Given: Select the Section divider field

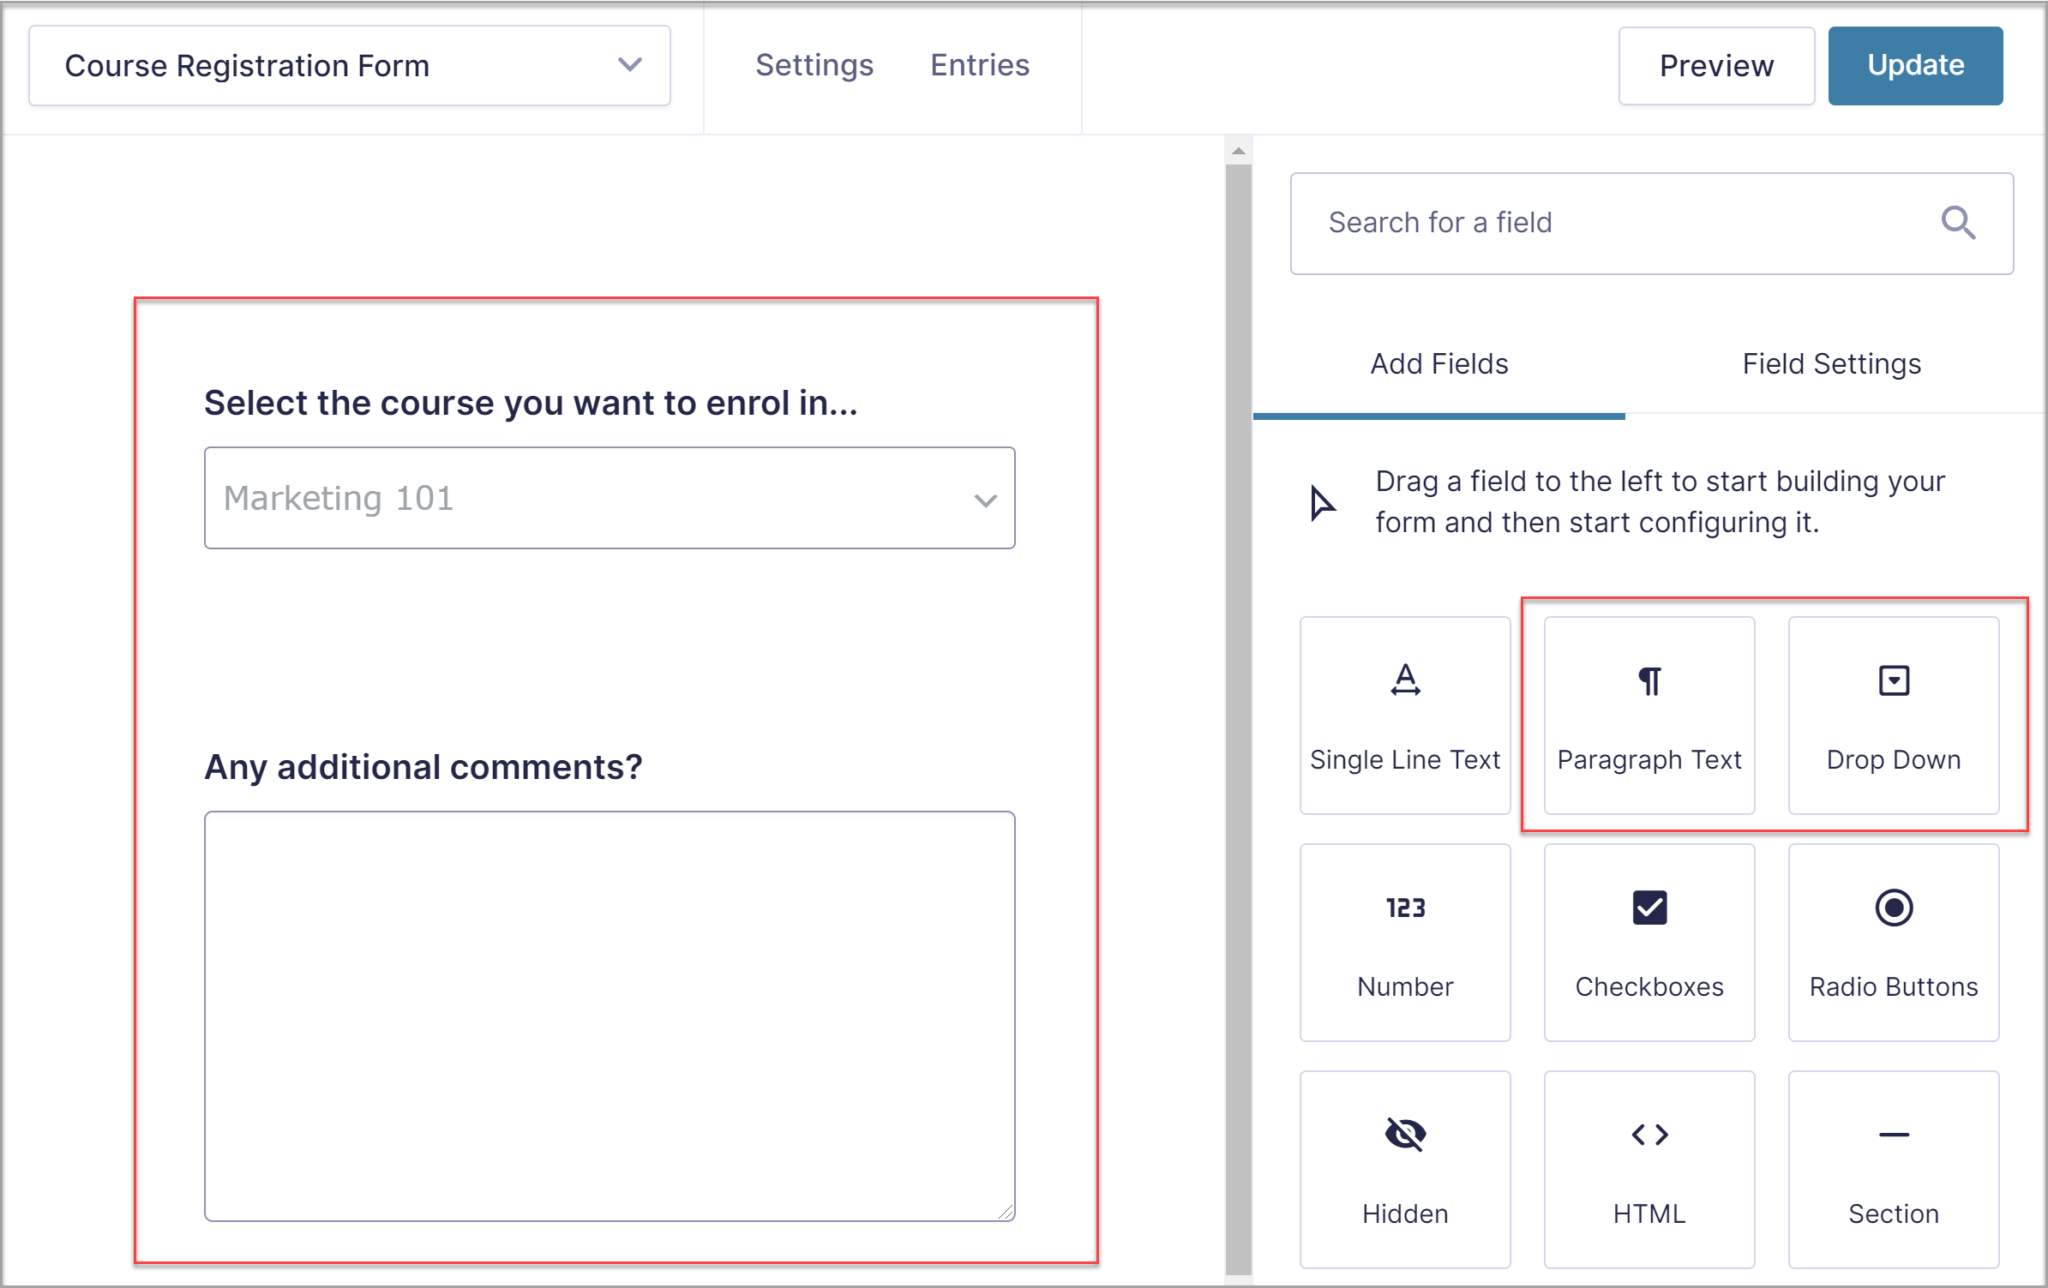Looking at the screenshot, I should pos(1893,1167).
